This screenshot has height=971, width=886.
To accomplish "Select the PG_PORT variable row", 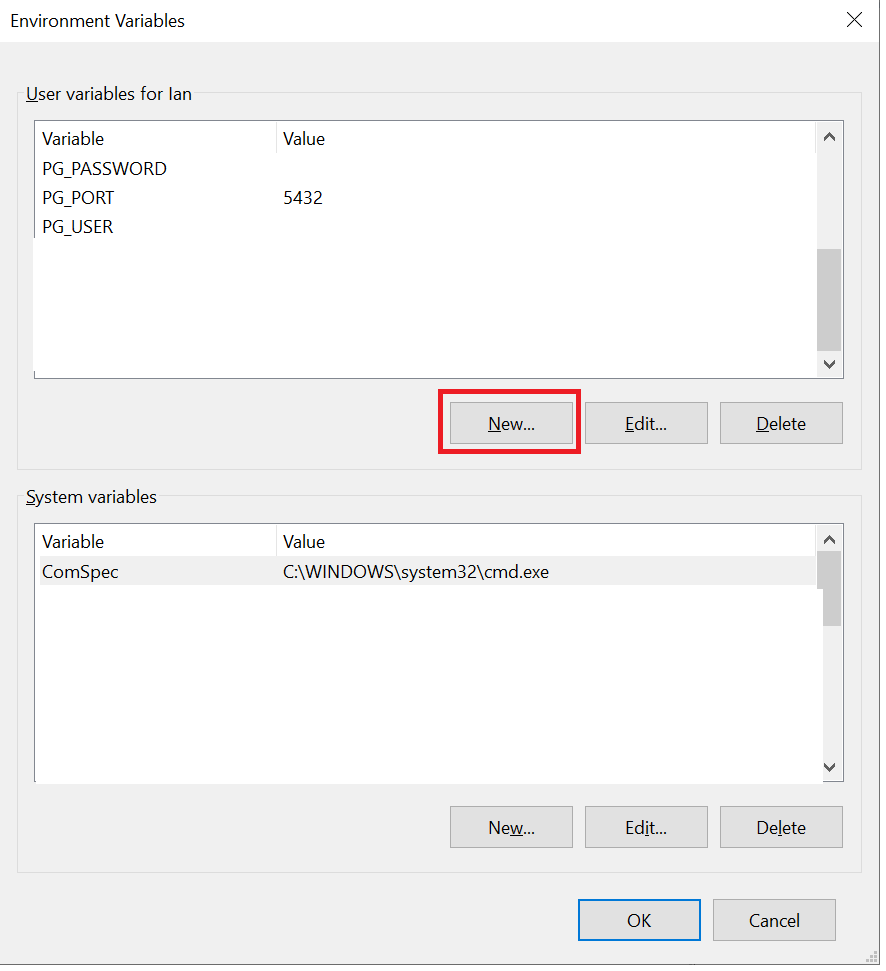I will point(78,198).
